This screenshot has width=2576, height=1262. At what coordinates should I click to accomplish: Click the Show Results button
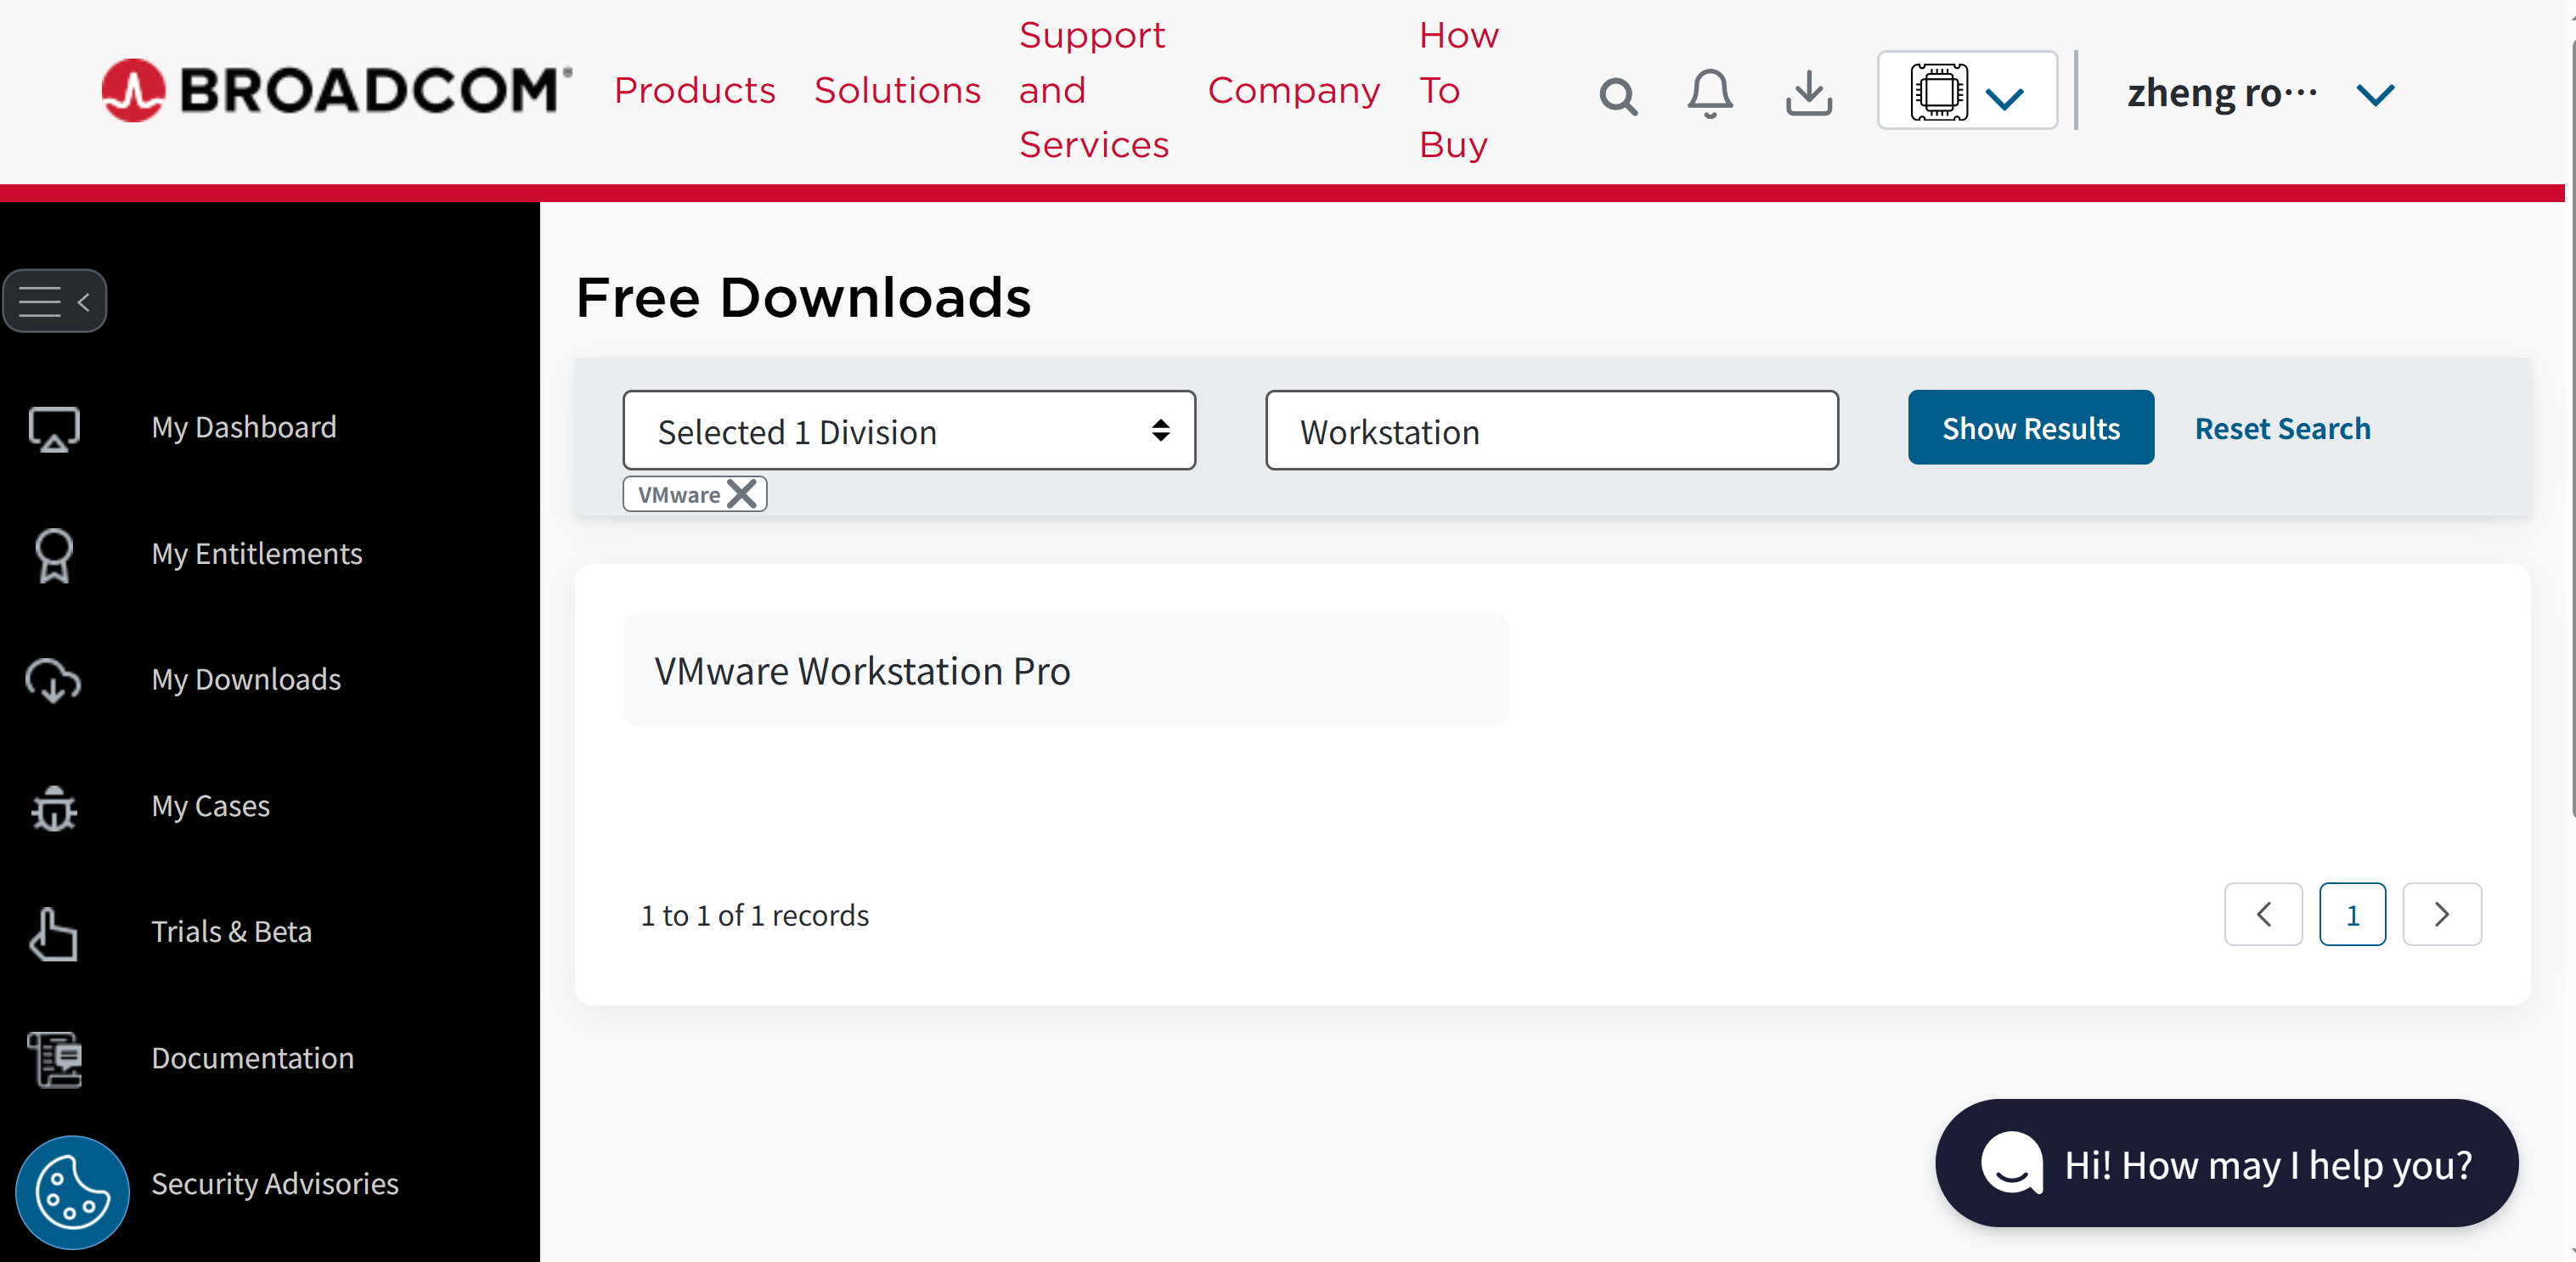coord(2031,427)
